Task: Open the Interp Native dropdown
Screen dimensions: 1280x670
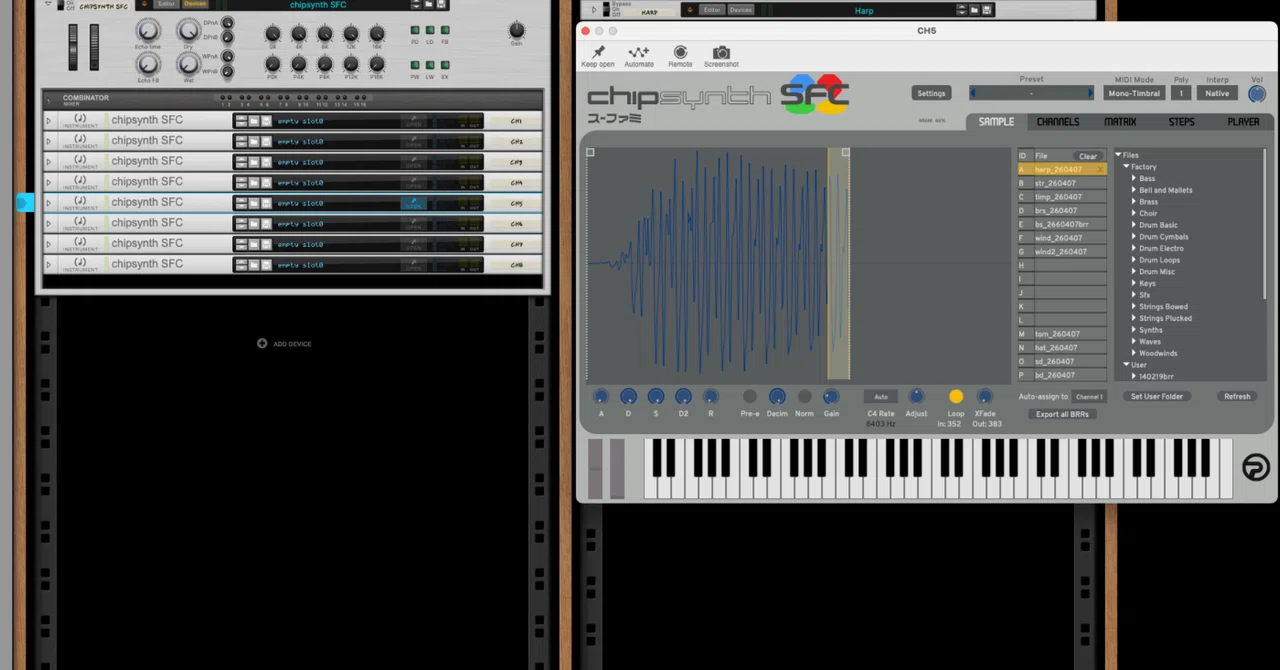Action: pos(1217,93)
